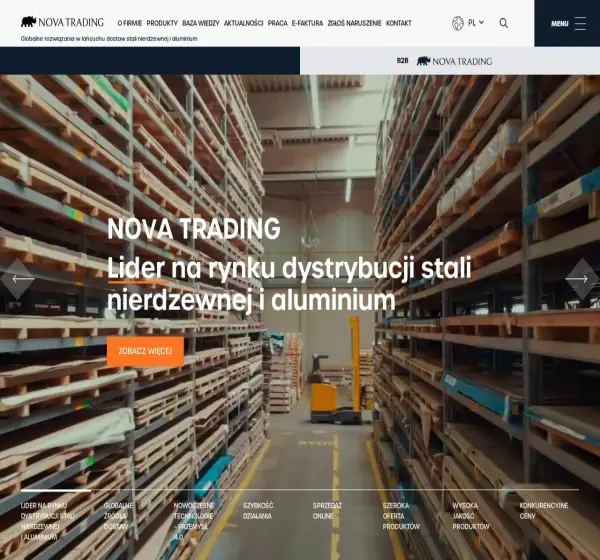Open the PRACA menu item
Image resolution: width=600 pixels, height=560 pixels.
277,23
